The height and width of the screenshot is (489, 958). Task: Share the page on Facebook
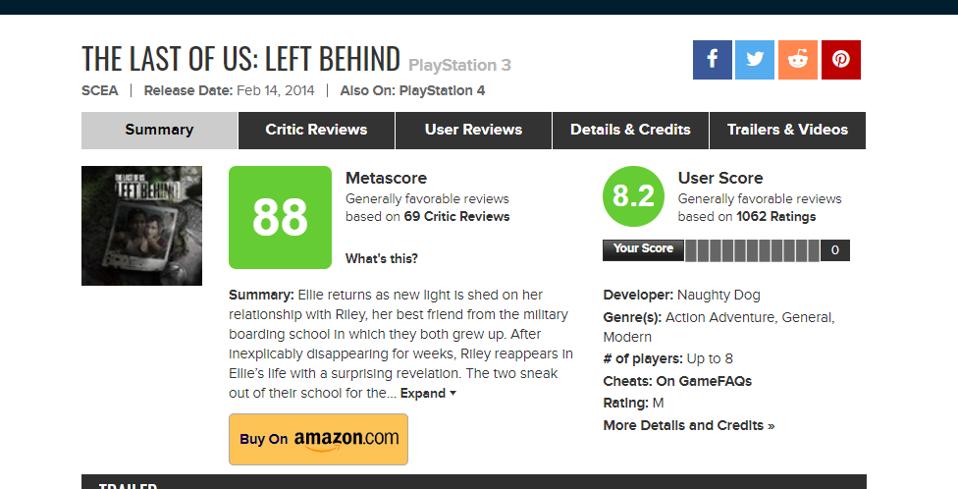click(712, 60)
